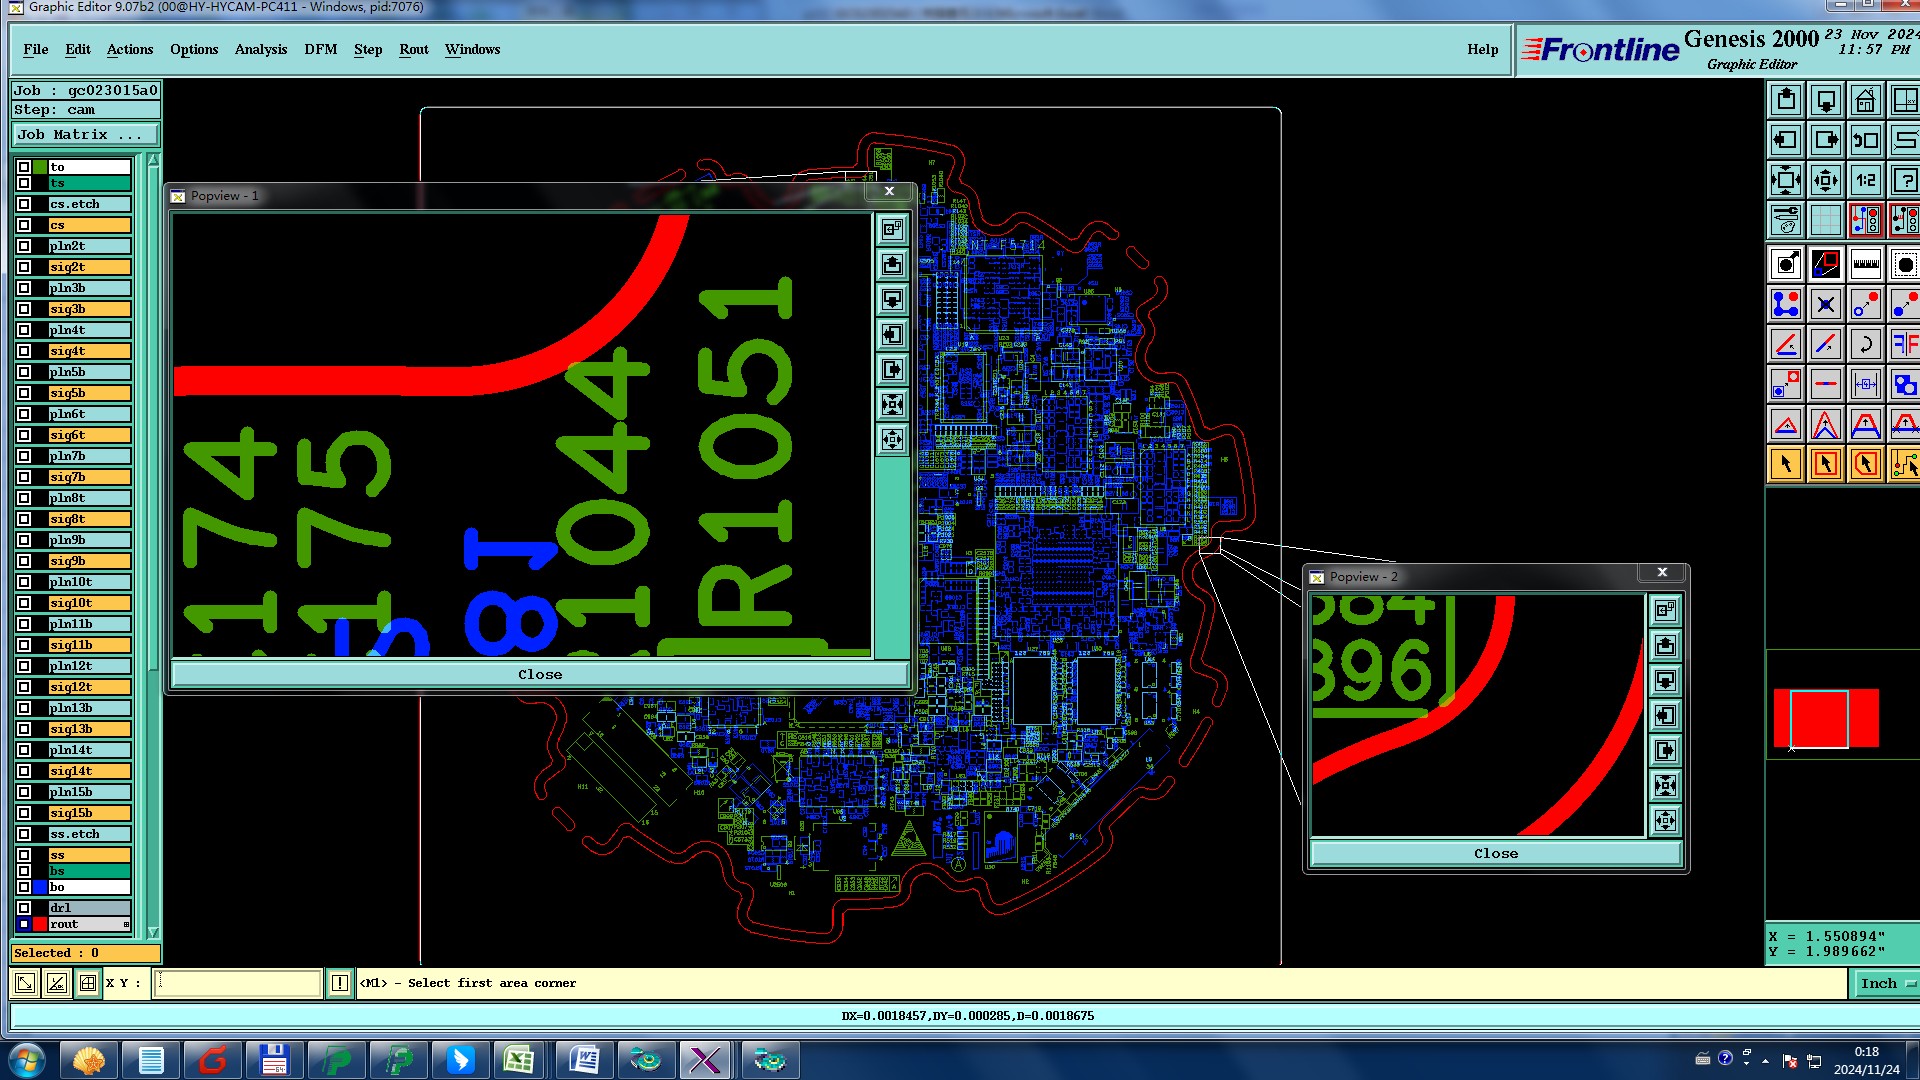This screenshot has width=1920, height=1080.
Task: Click the rotate arrow tool icon
Action: pyautogui.click(x=1865, y=345)
